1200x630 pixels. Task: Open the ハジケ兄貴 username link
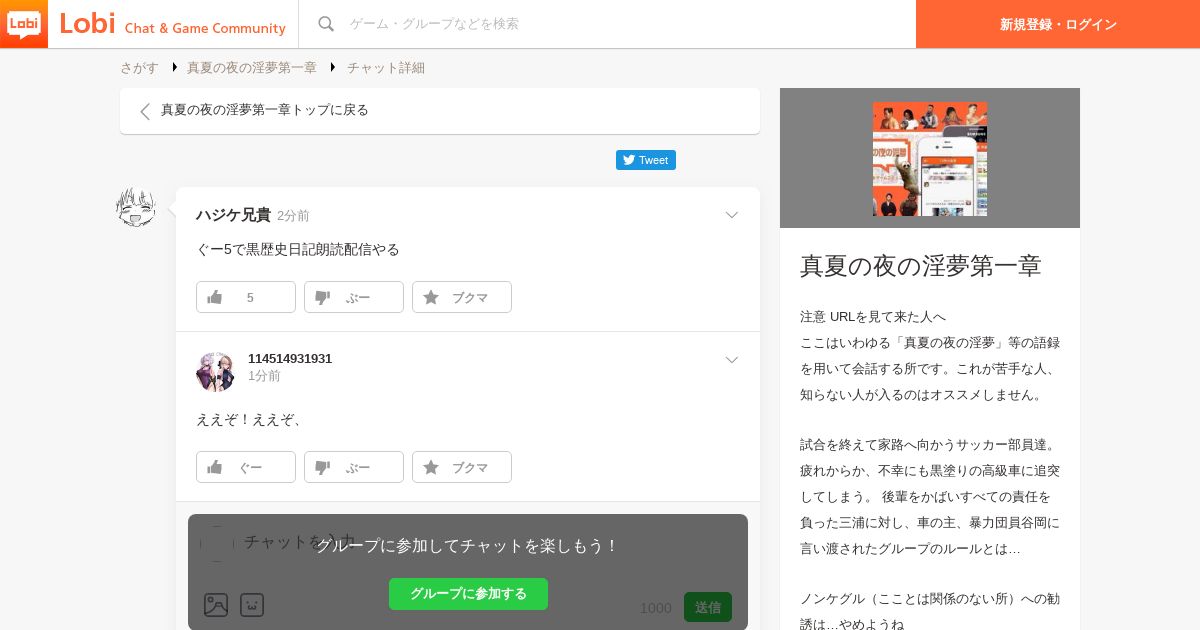[x=233, y=215]
